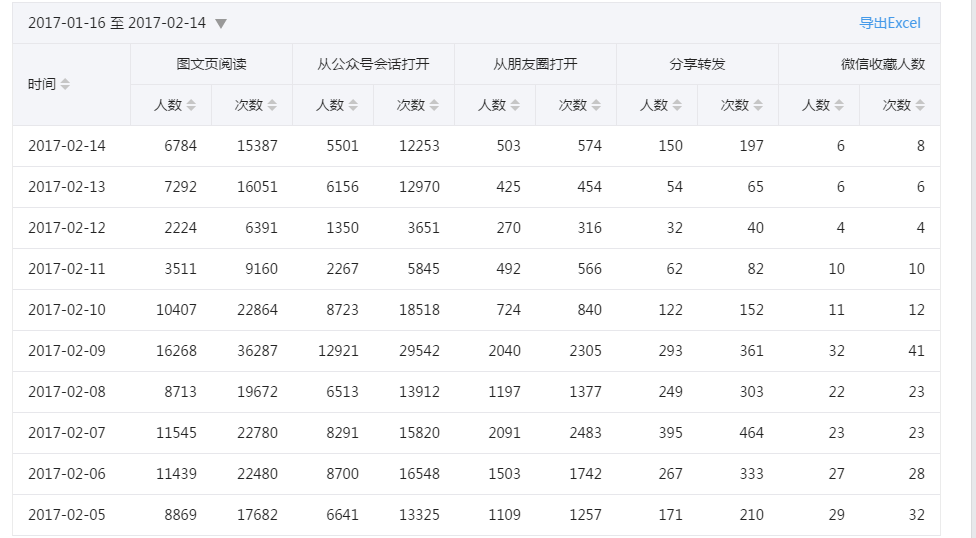Sort by 从朋友圈打开 次数 column

(x=596, y=105)
